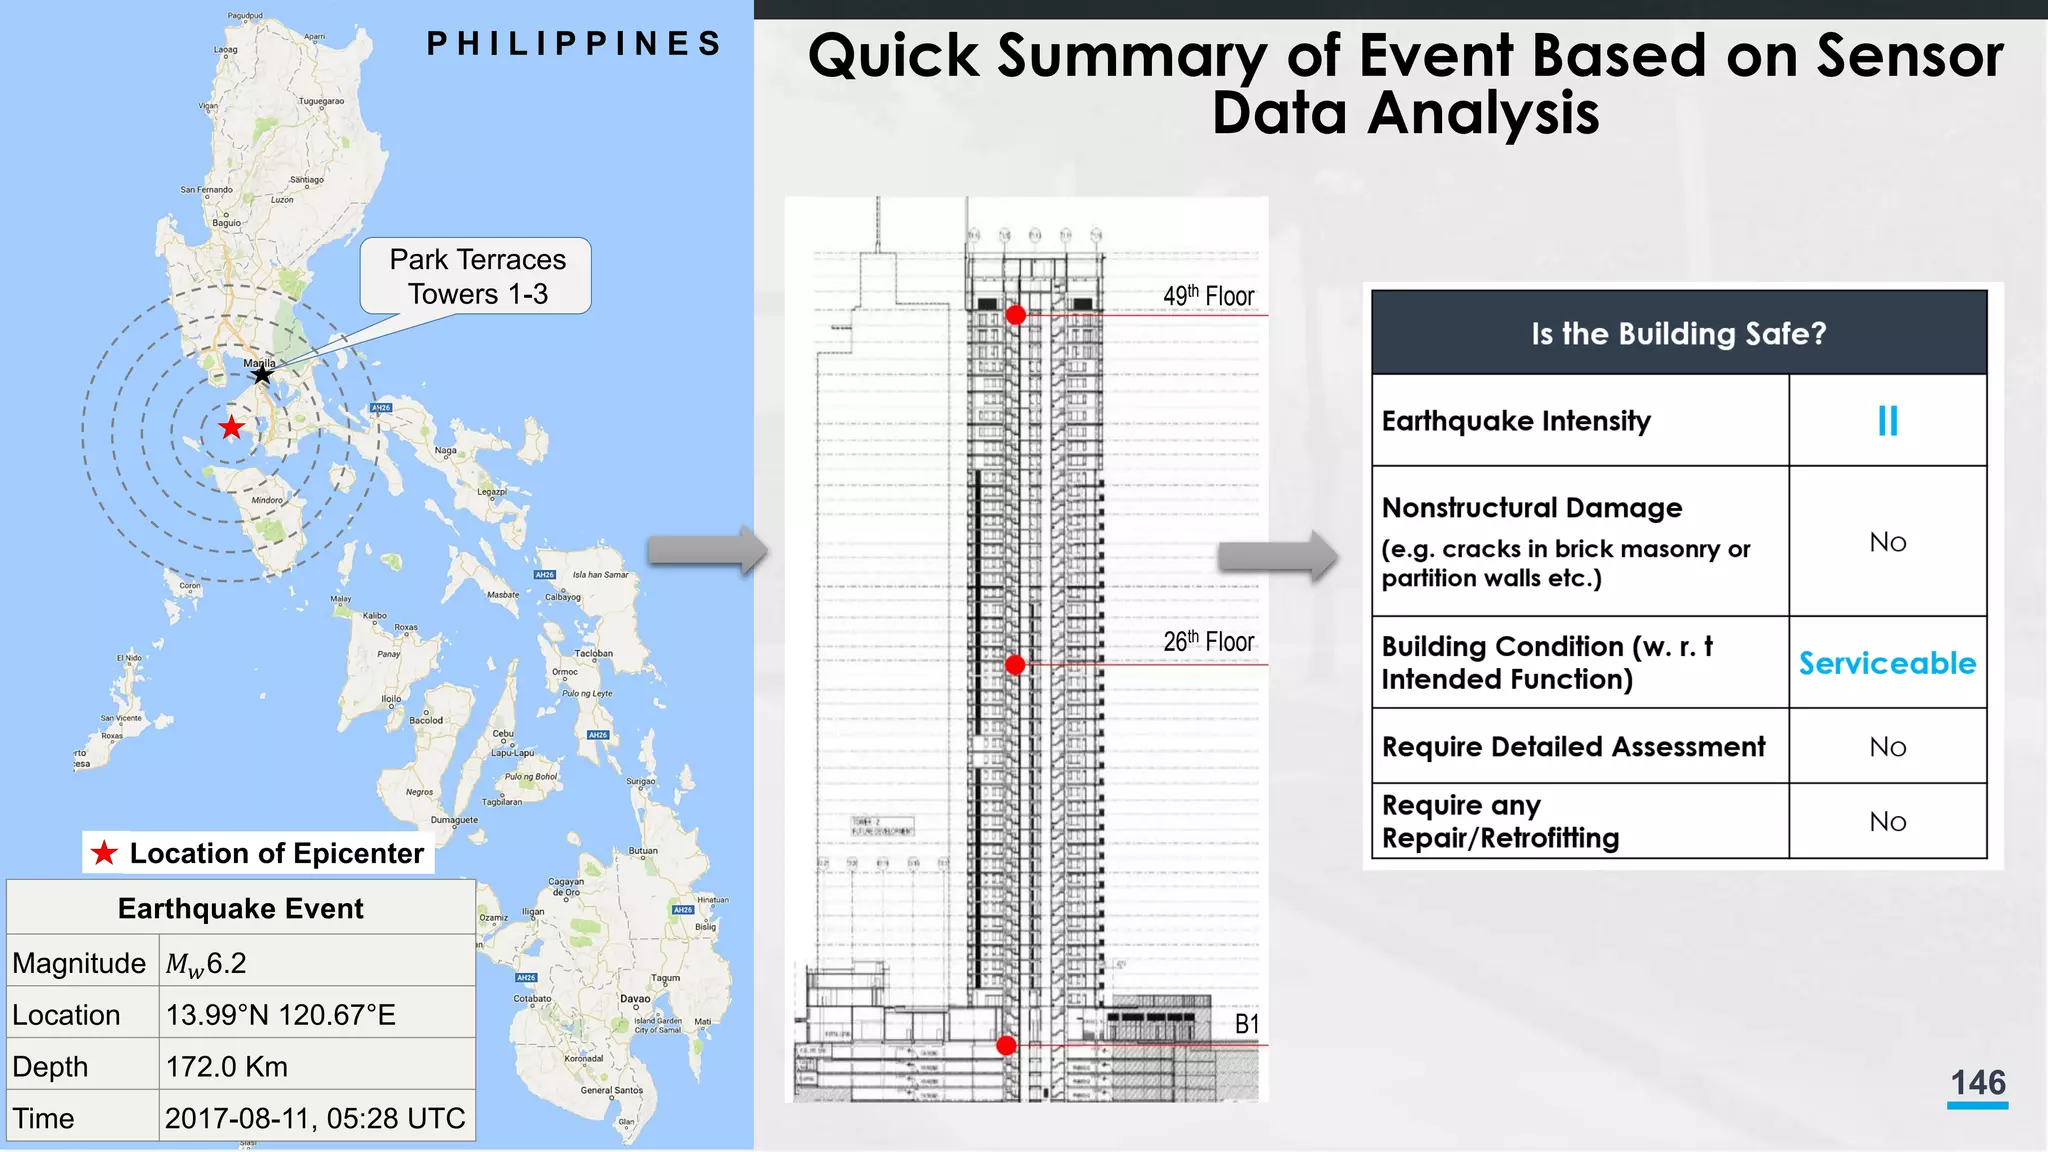
Task: Click the 'Serviceable' value
Action: pyautogui.click(x=1887, y=663)
